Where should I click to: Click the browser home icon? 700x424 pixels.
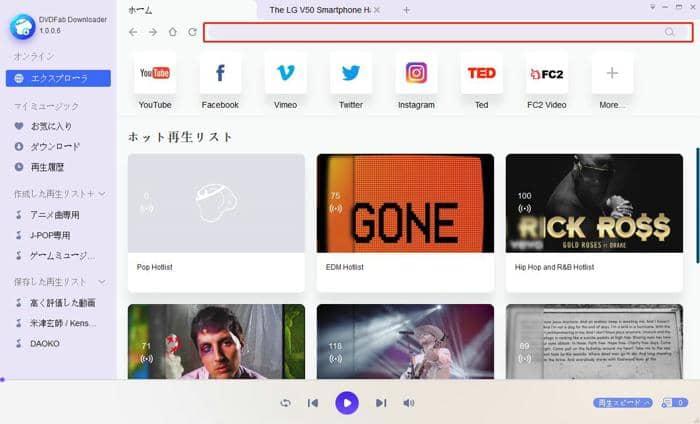172,32
